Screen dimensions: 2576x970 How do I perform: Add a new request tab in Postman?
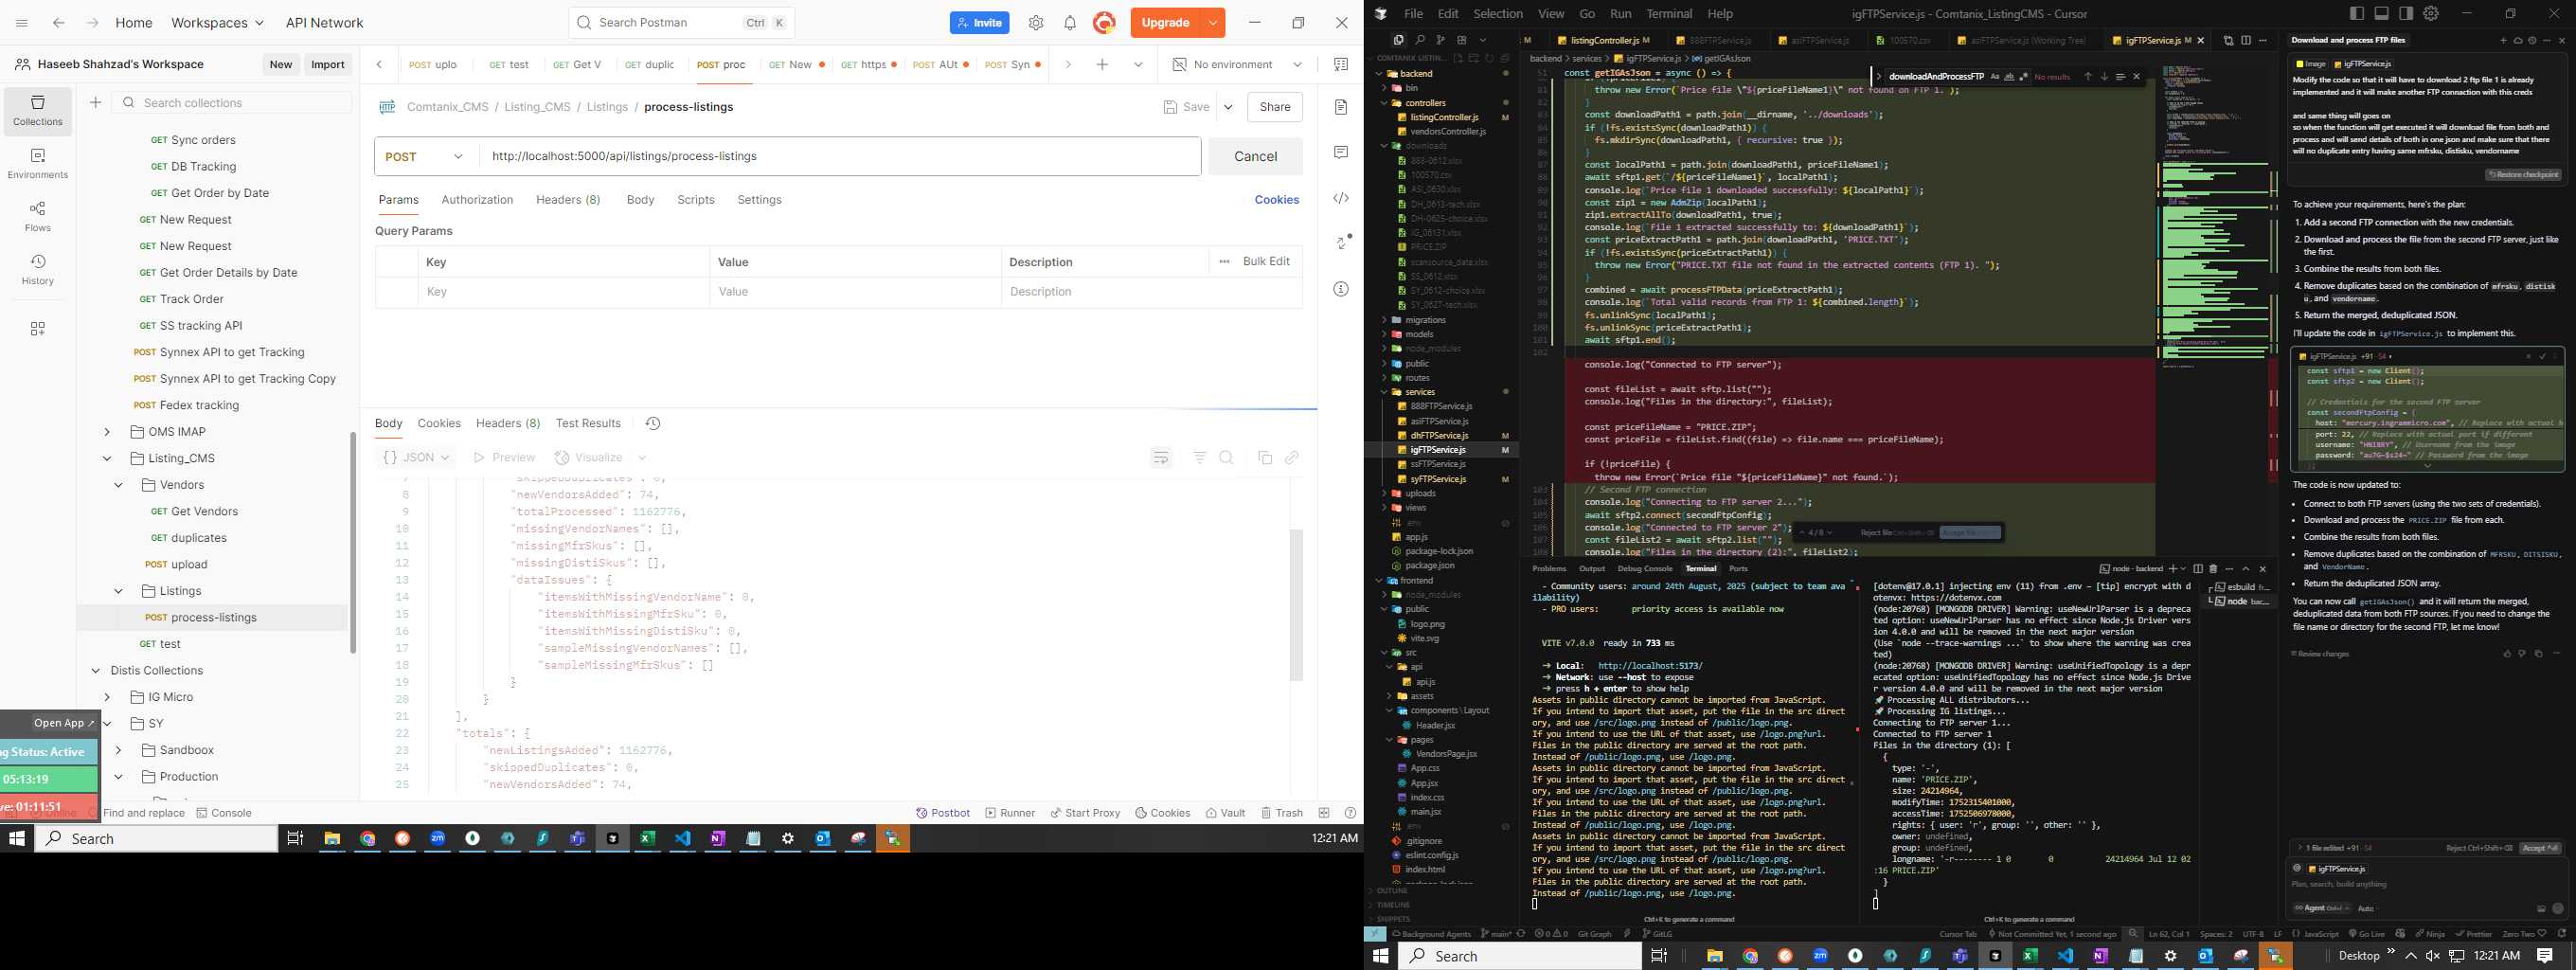click(1102, 64)
